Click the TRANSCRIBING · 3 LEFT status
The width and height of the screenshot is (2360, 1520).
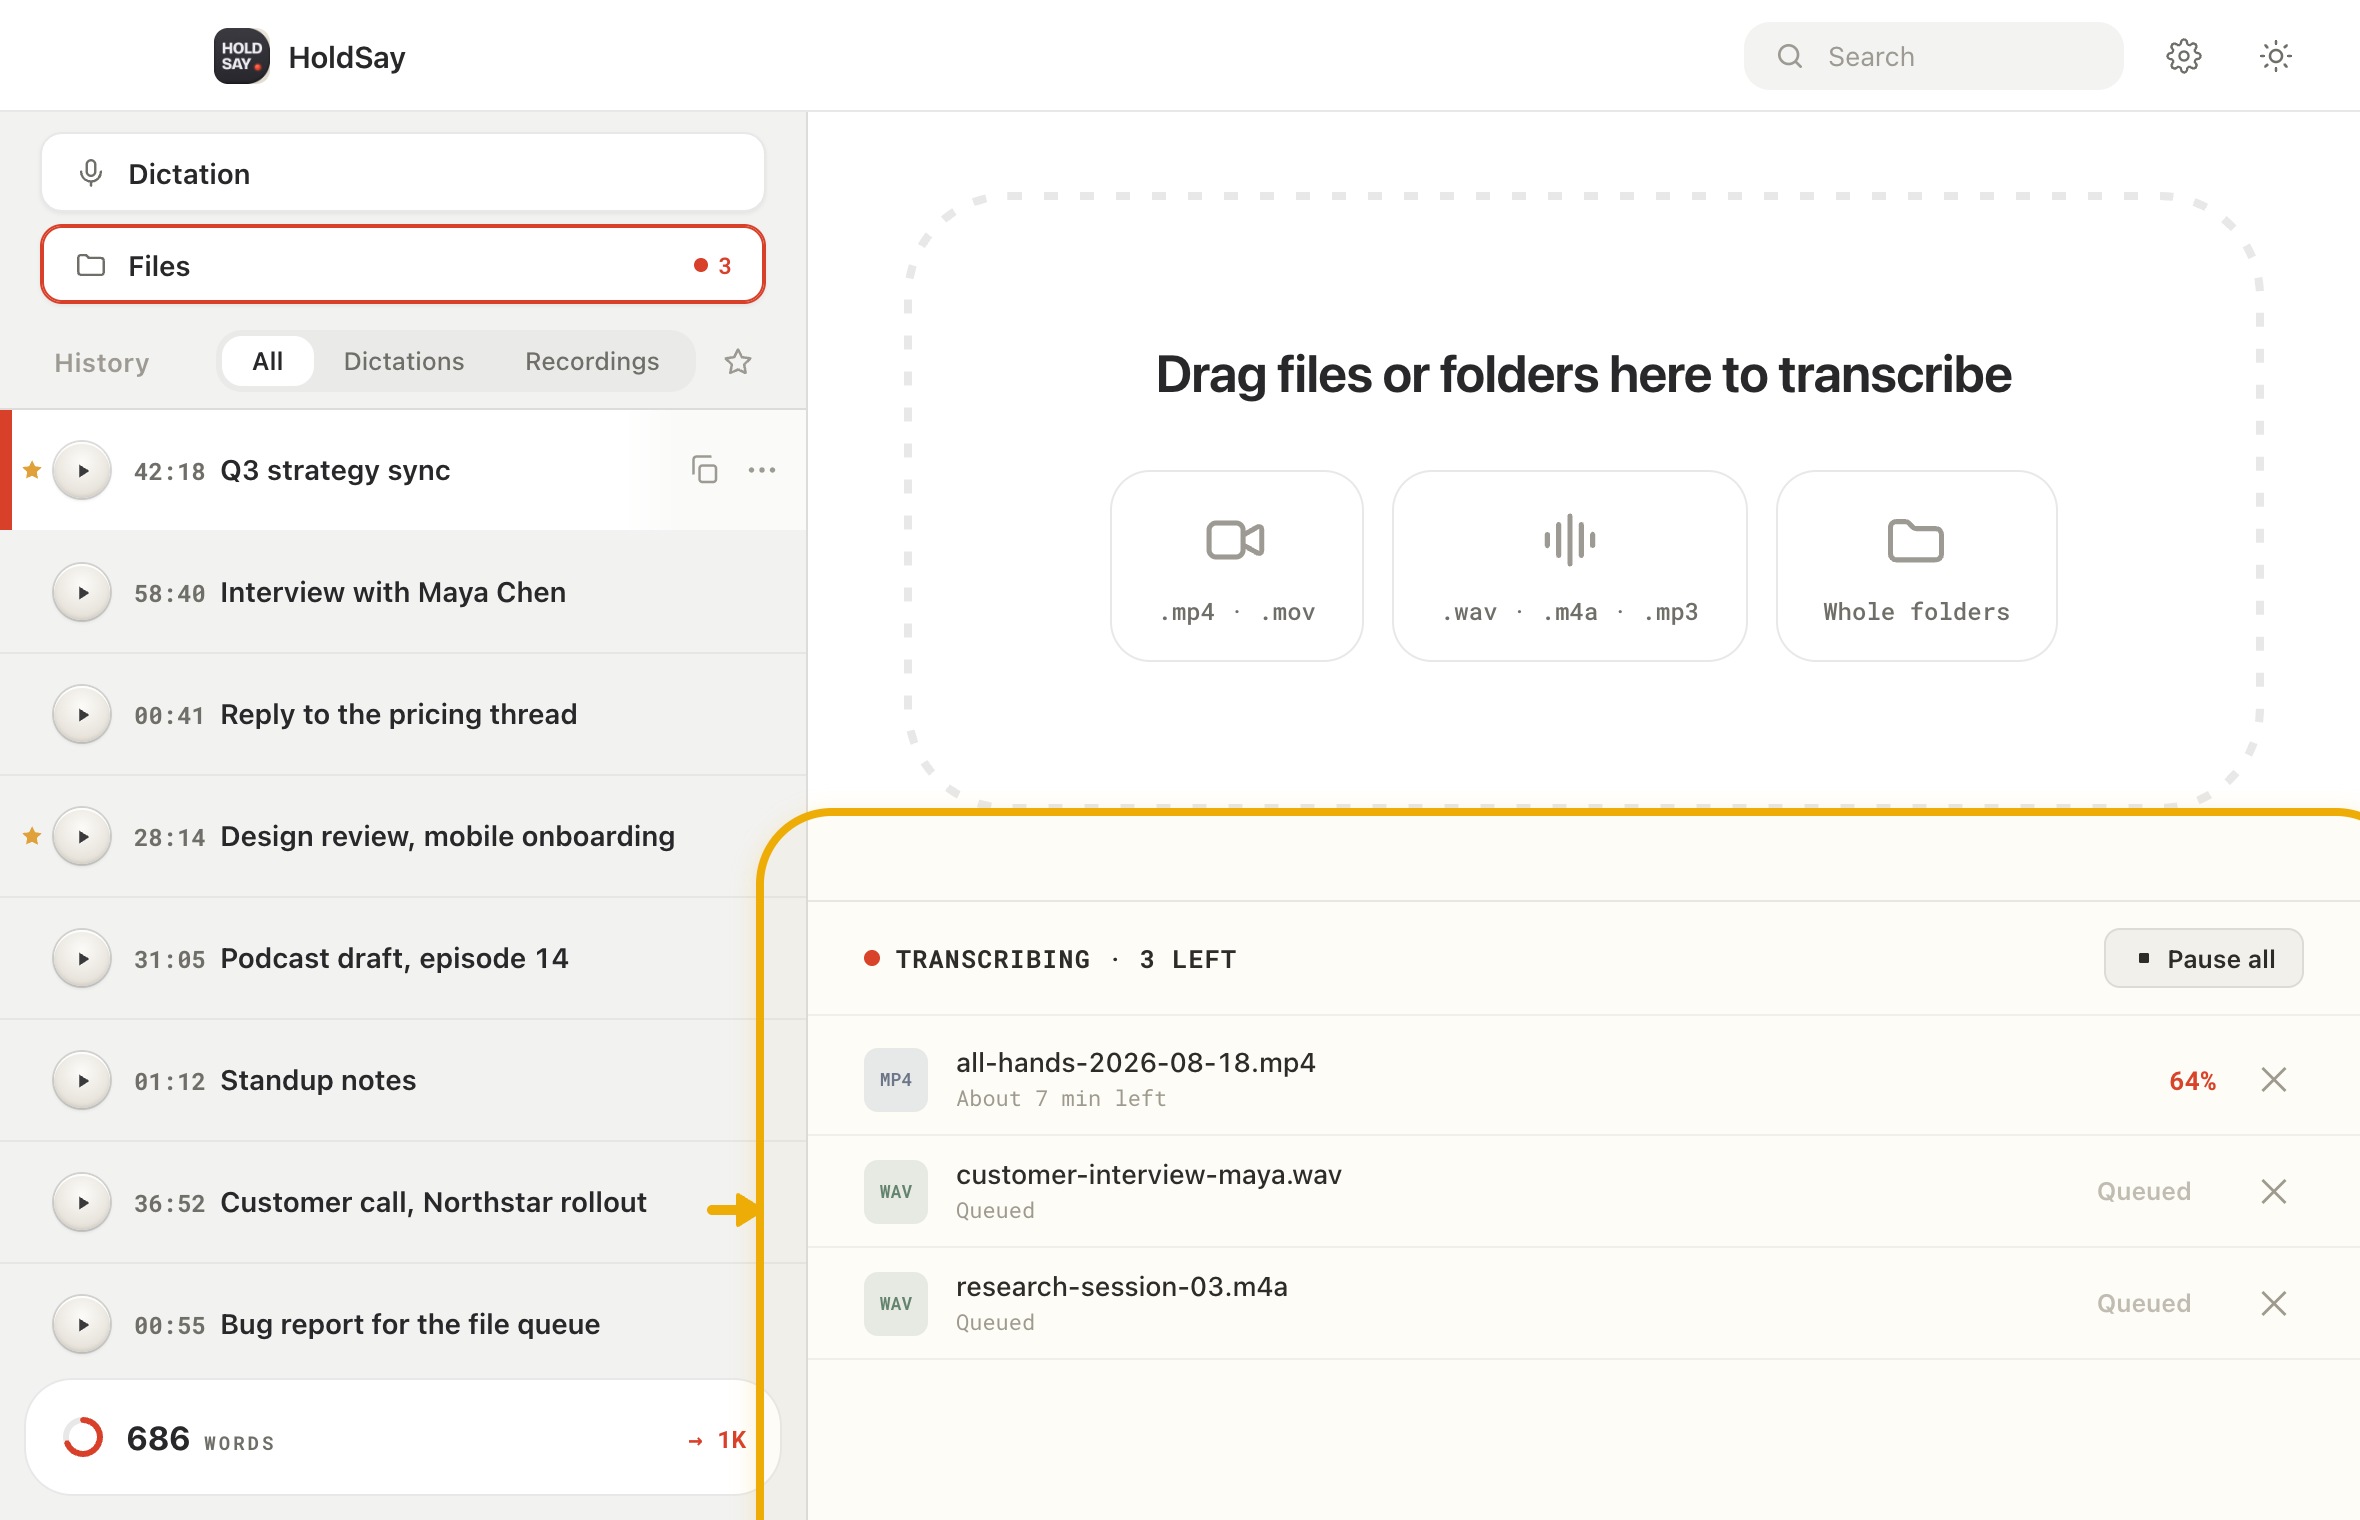[x=1050, y=959]
